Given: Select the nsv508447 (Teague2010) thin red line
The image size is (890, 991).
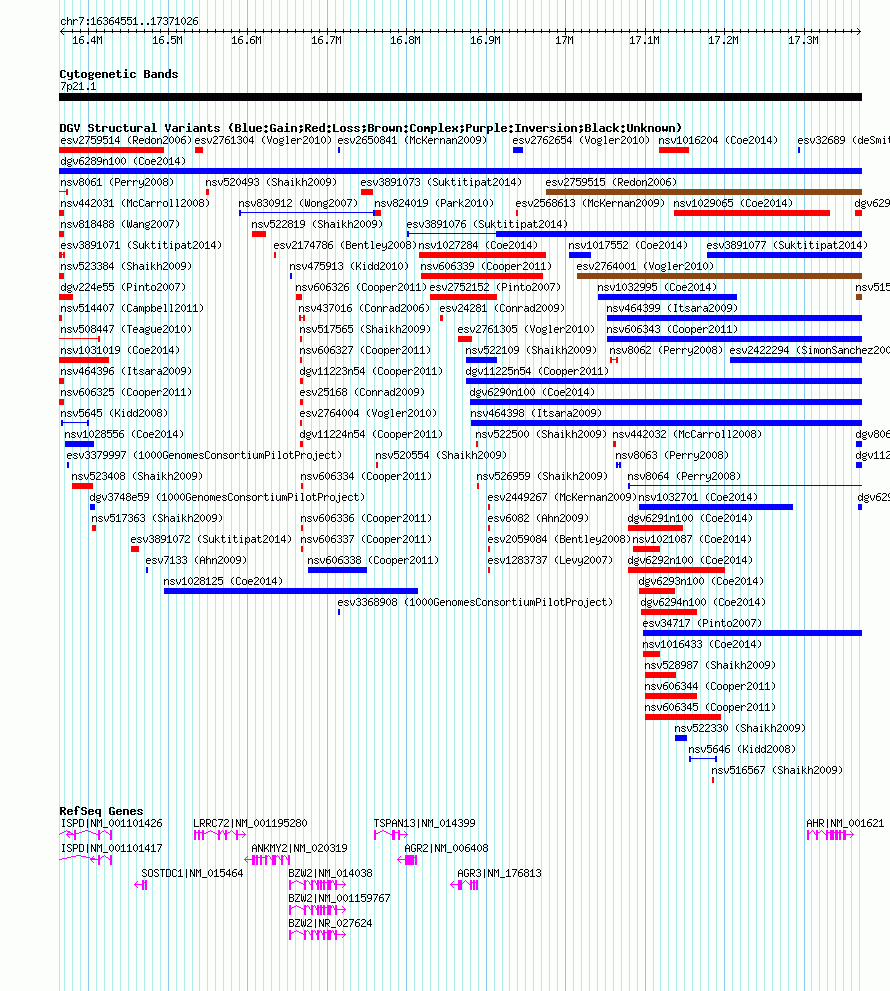Looking at the screenshot, I should click(x=80, y=339).
